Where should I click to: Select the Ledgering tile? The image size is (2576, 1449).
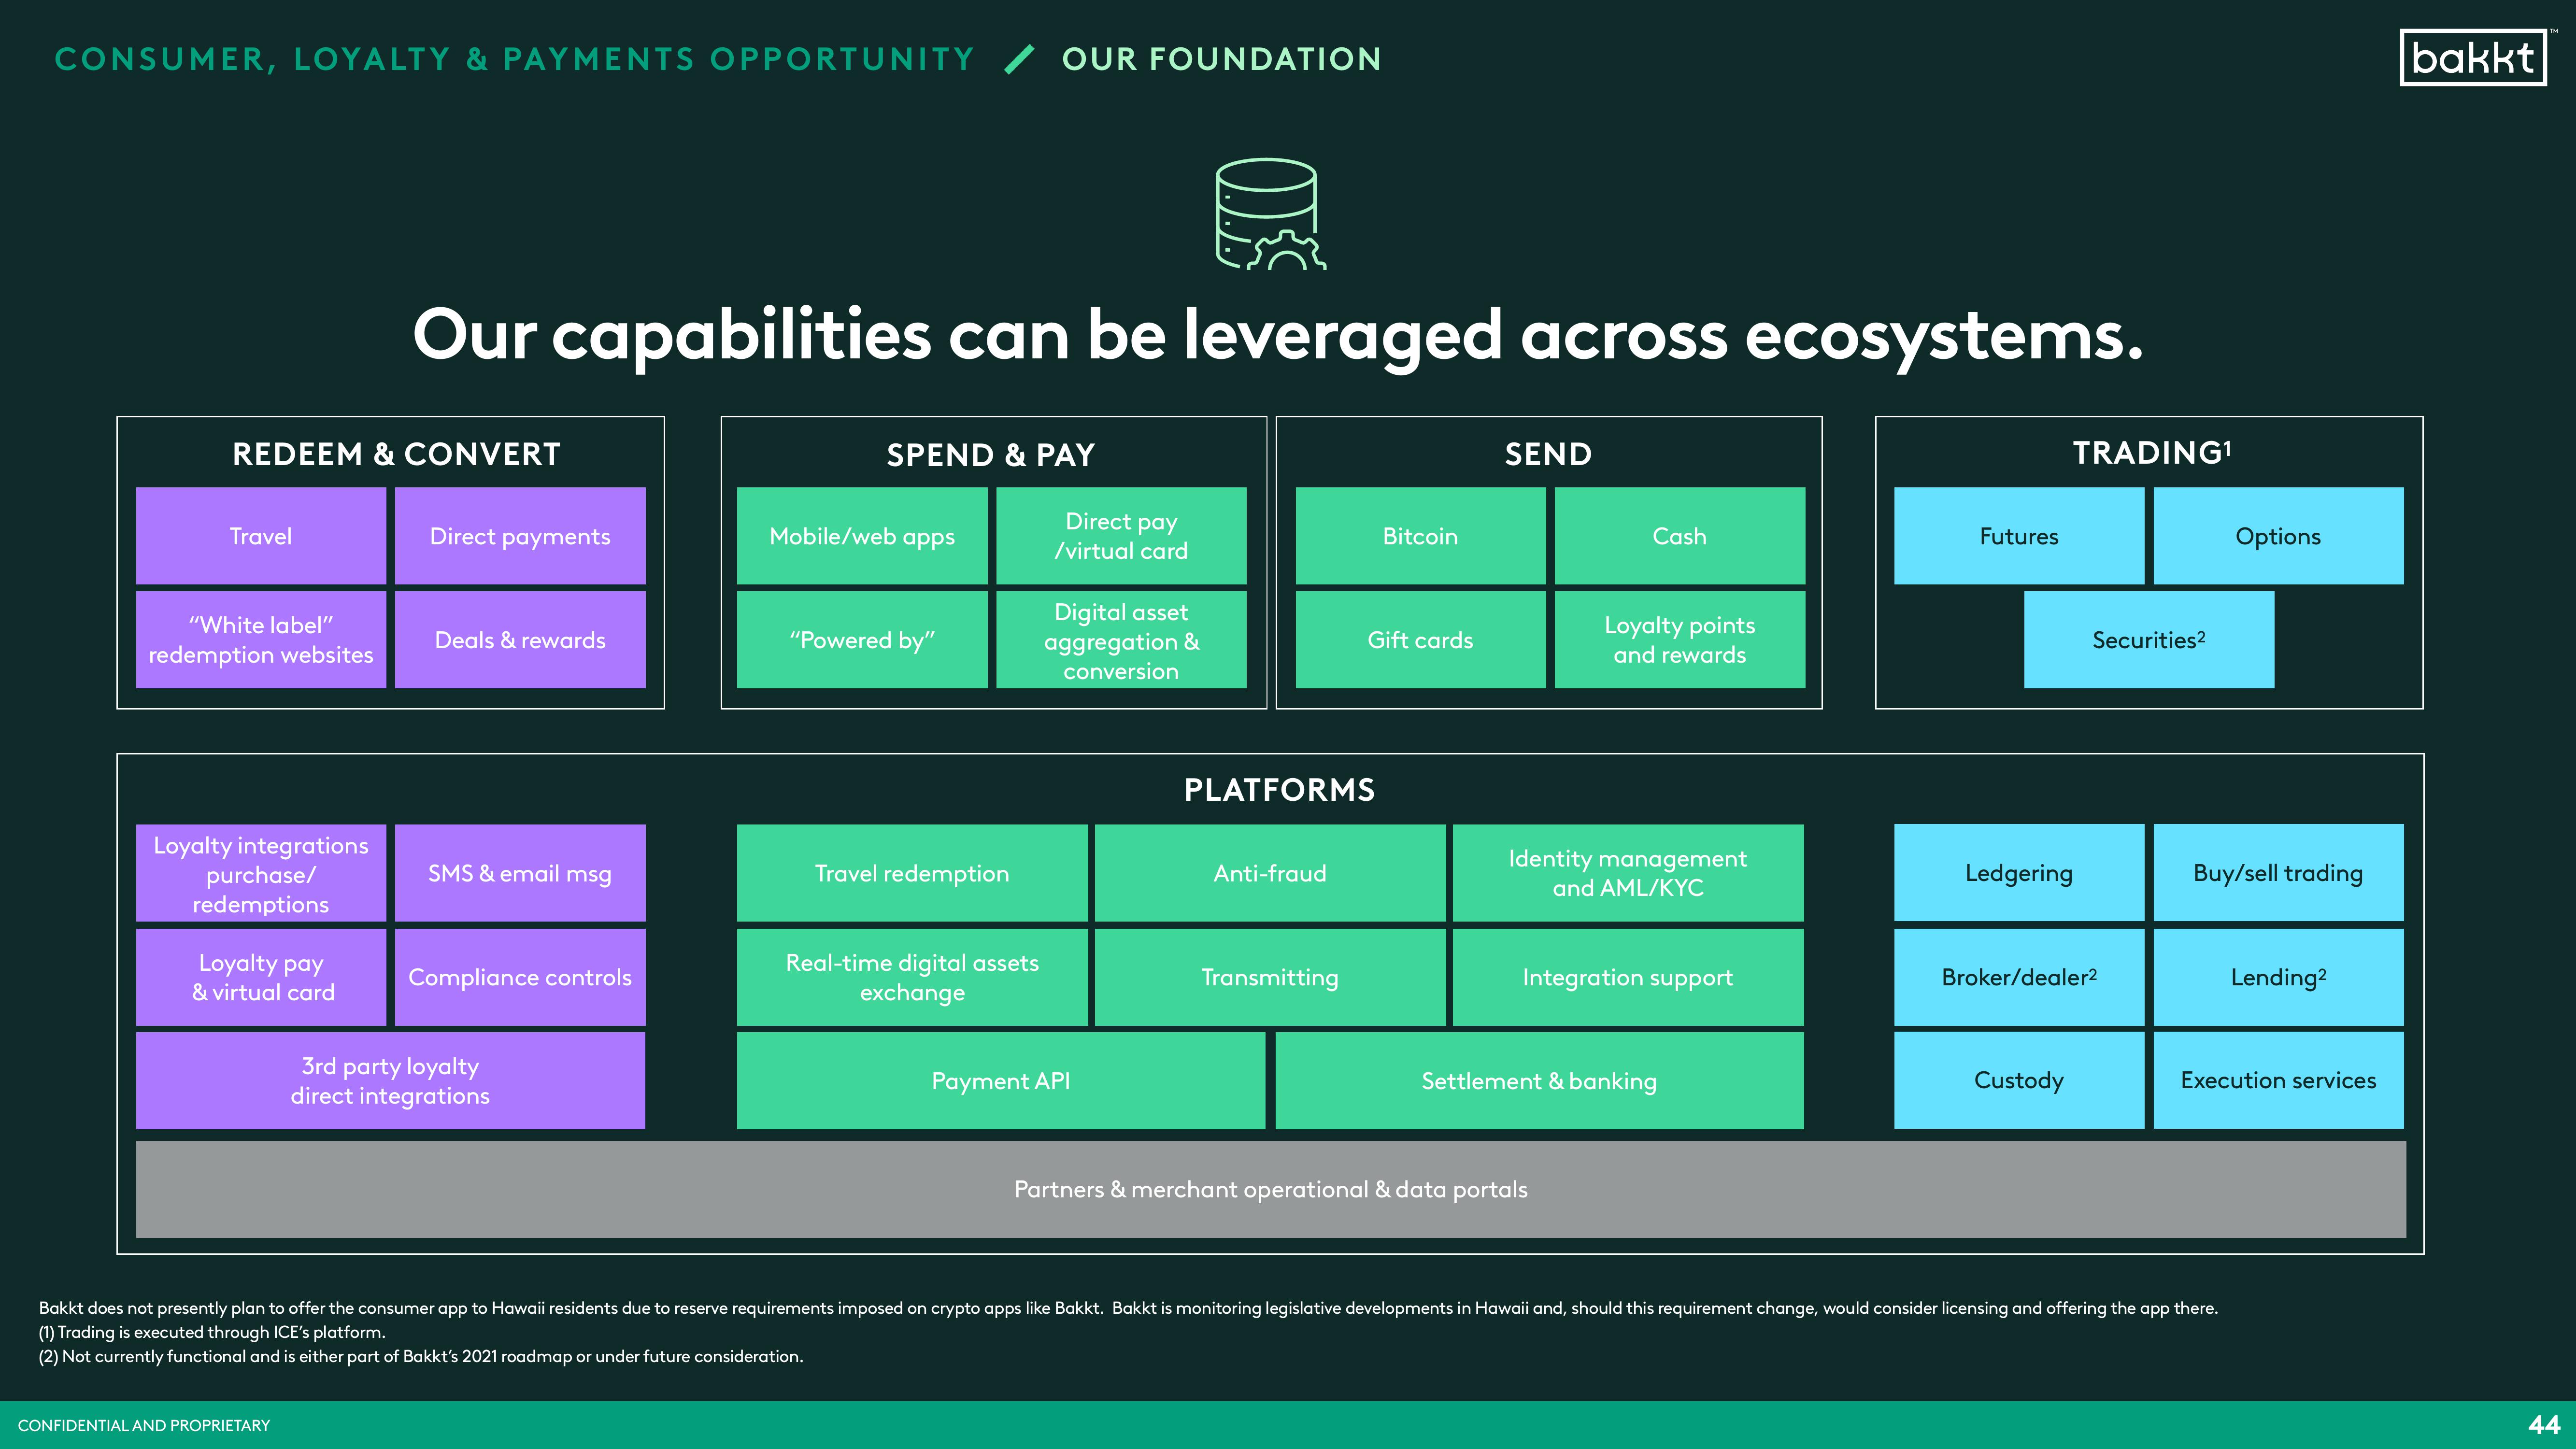tap(2019, 873)
